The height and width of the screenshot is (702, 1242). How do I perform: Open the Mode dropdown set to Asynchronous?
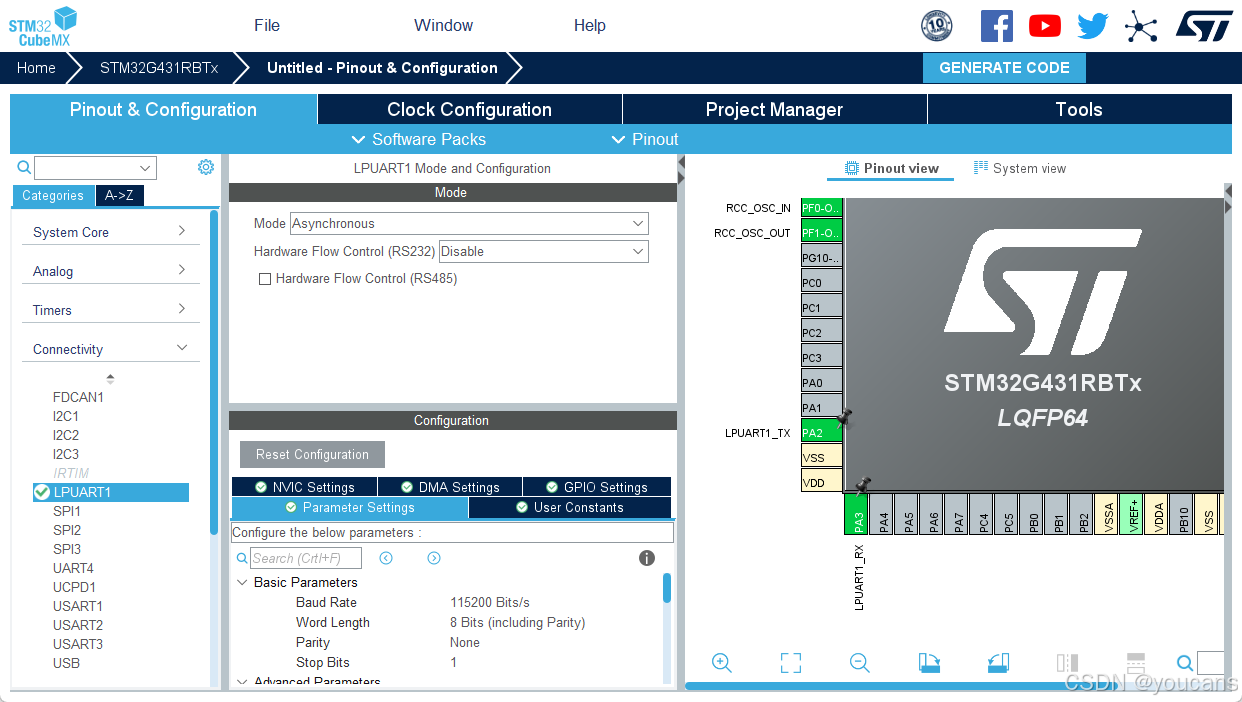coord(469,224)
